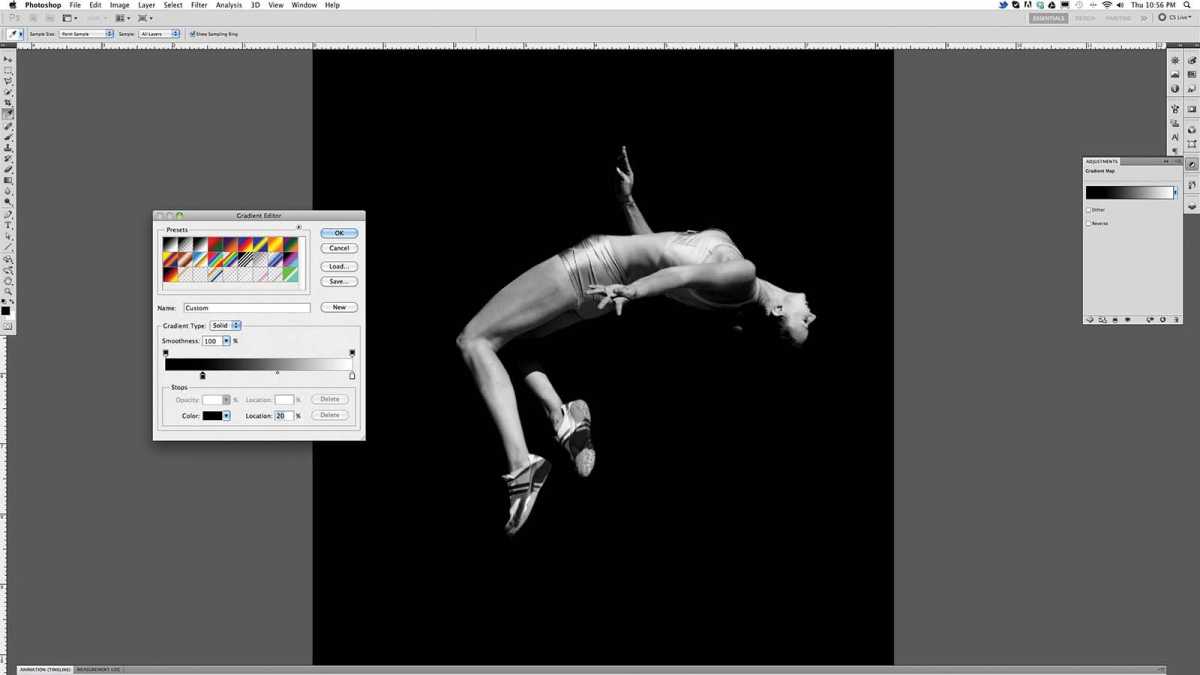Viewport: 1200px width, 675px height.
Task: Open the Window menu
Action: [304, 5]
